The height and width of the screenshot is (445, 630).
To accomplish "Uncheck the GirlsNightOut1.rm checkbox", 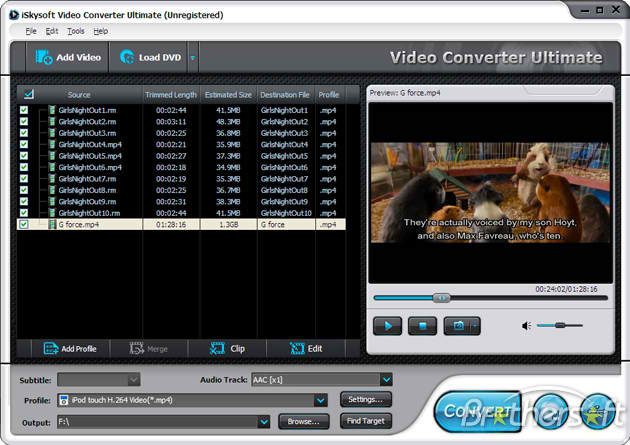I will pos(24,110).
